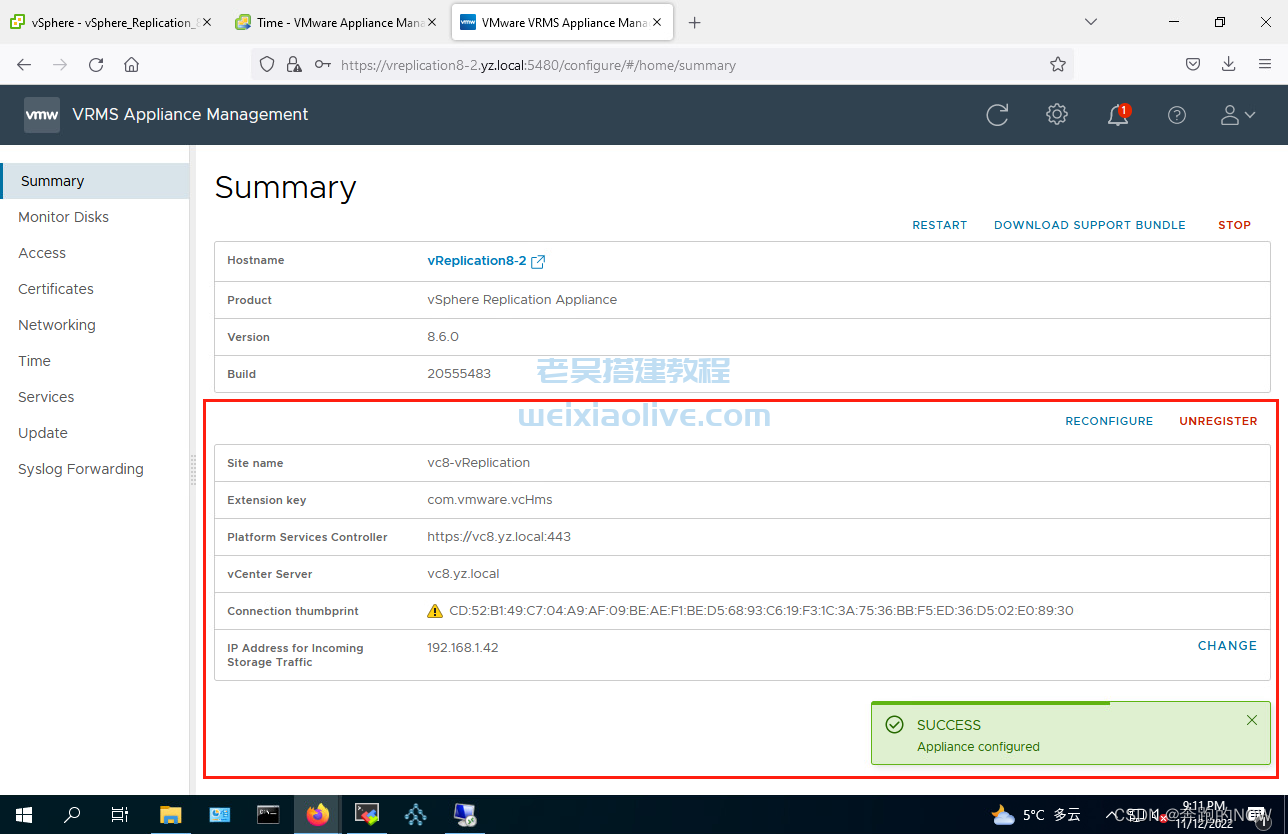Viewport: 1288px width, 834px height.
Task: Click the green checkmark icon in SUCCESS toast
Action: click(x=894, y=725)
